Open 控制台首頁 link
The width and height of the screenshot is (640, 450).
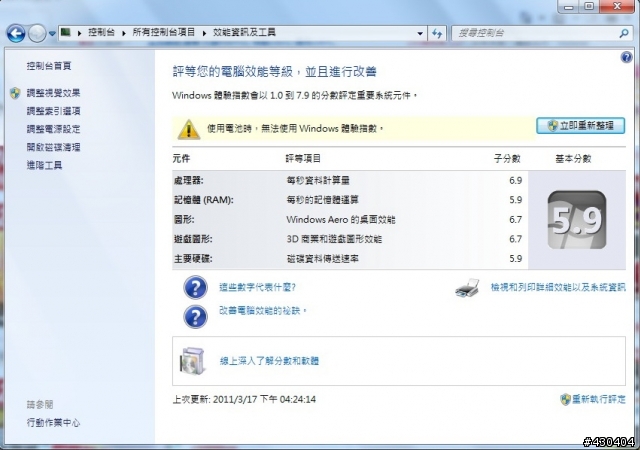coord(49,66)
